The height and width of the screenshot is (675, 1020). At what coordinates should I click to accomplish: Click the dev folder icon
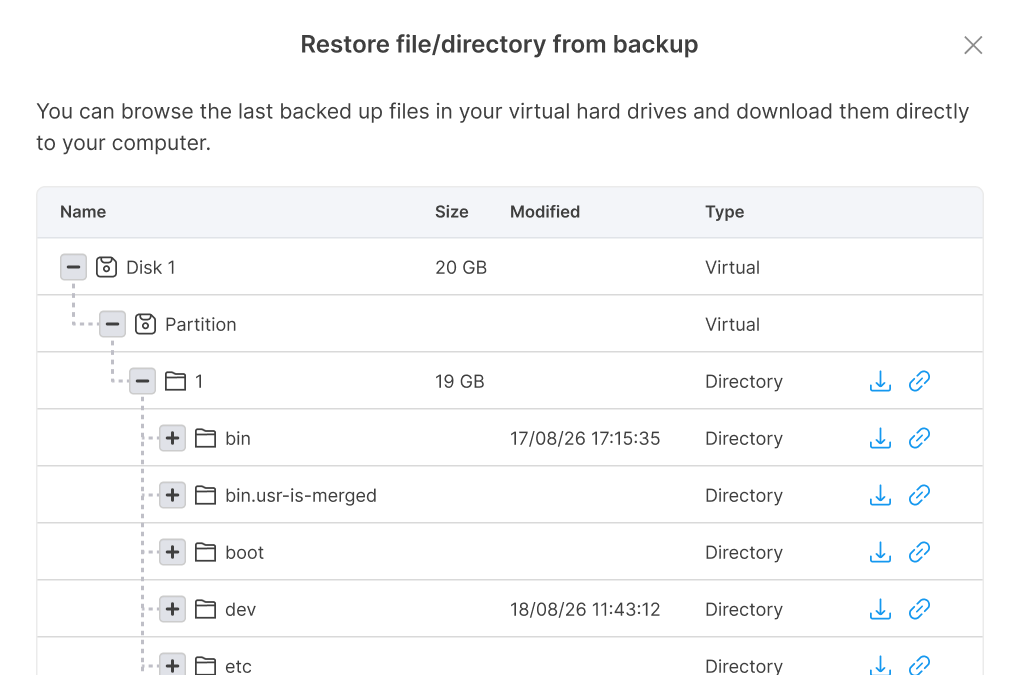[x=206, y=609]
